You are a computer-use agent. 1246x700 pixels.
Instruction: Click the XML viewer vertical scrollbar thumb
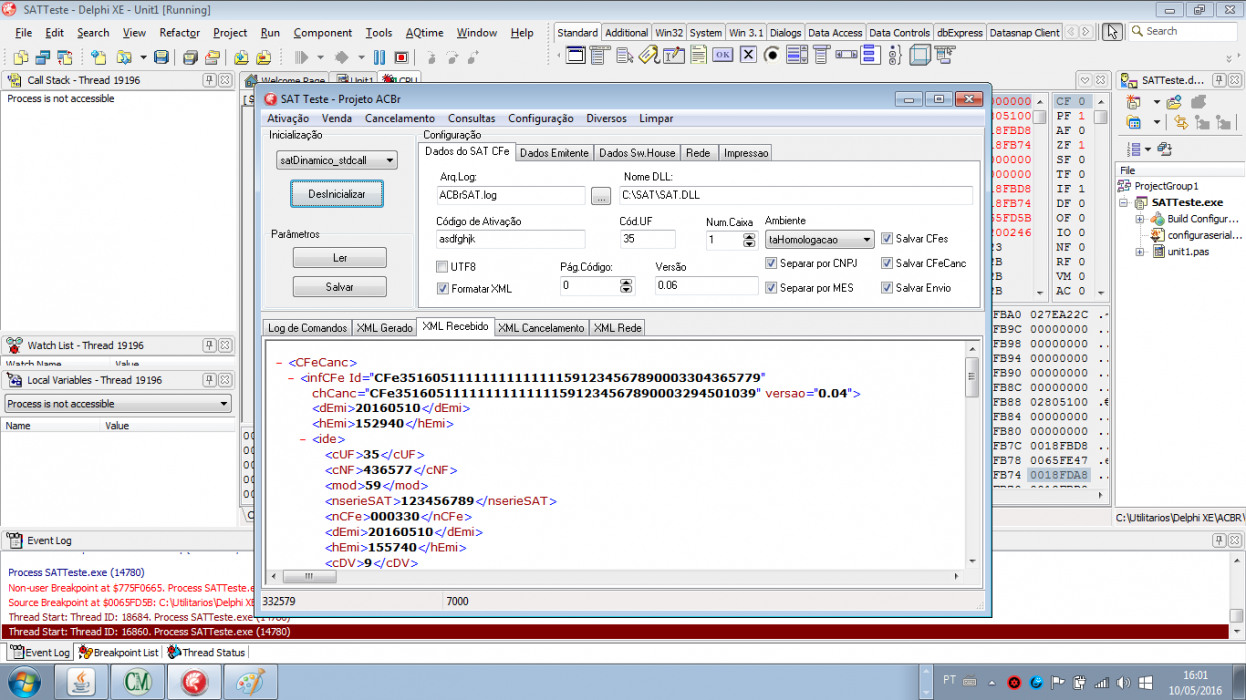coord(971,377)
